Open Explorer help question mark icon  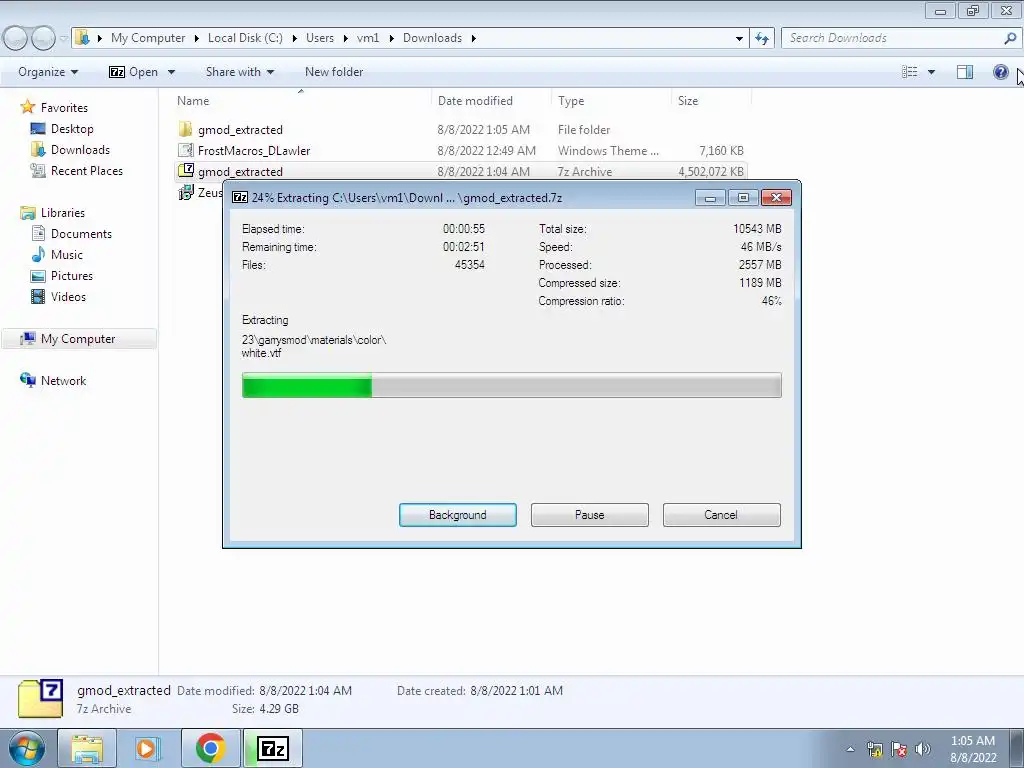[x=1000, y=72]
